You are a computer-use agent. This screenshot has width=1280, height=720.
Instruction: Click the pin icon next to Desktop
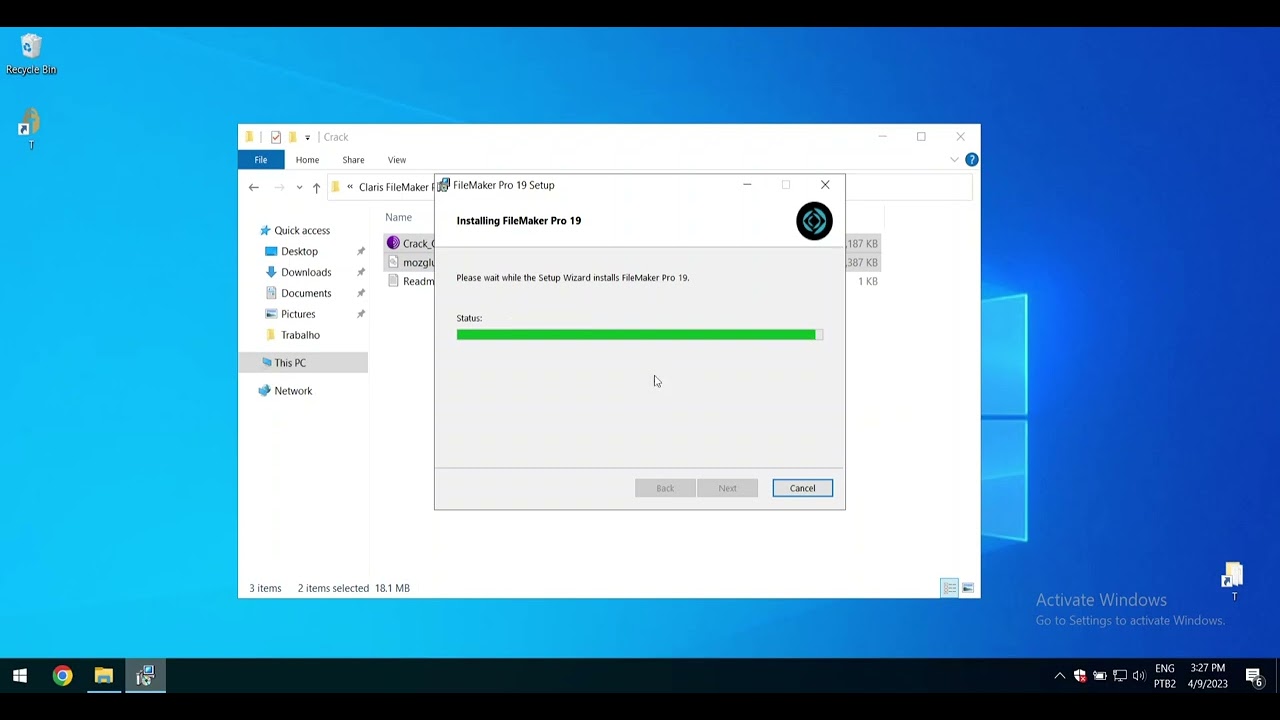361,251
